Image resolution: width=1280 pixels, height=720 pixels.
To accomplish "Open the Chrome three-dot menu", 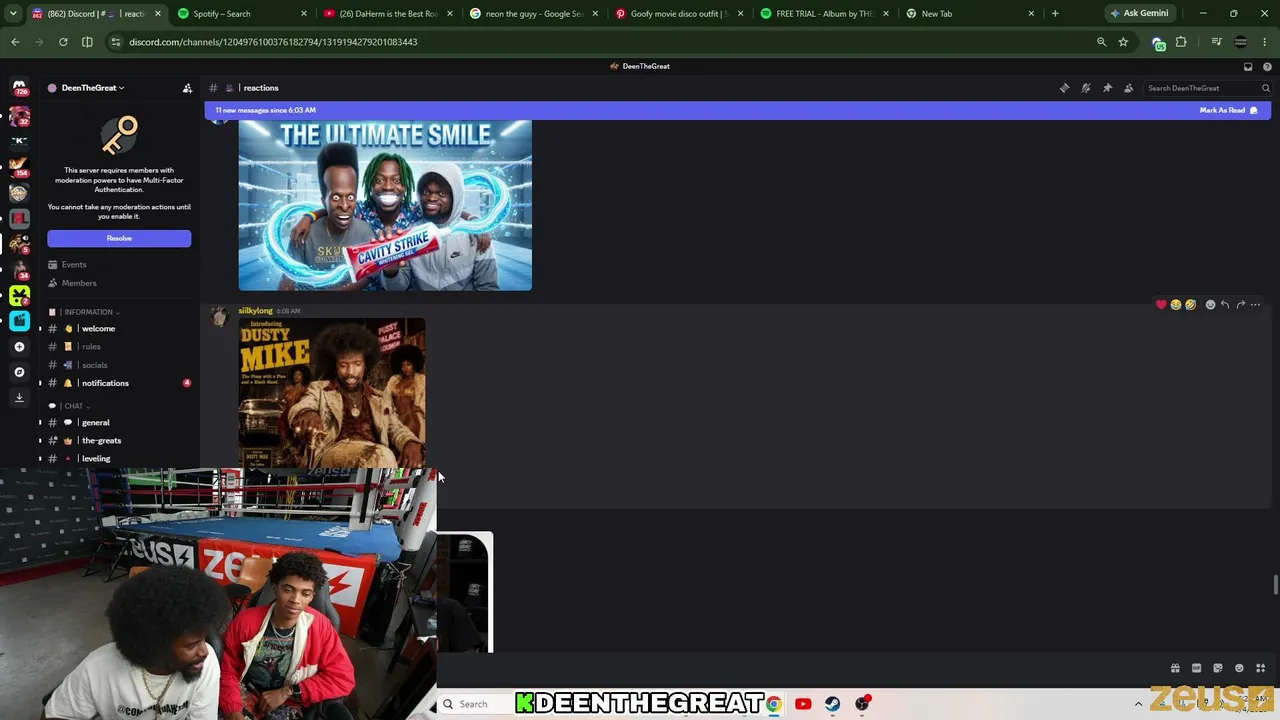I will [x=1265, y=42].
